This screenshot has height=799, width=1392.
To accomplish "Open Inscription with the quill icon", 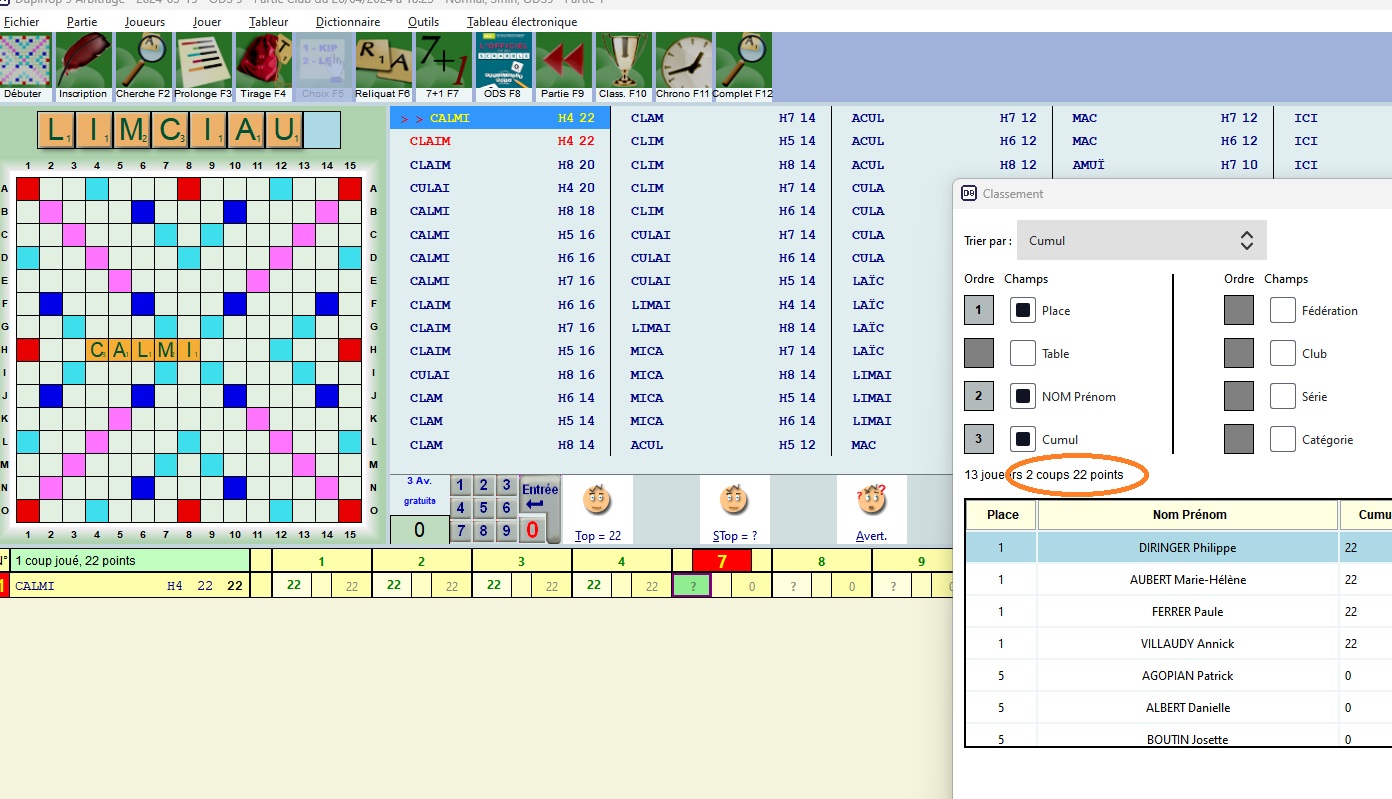I will 83,62.
